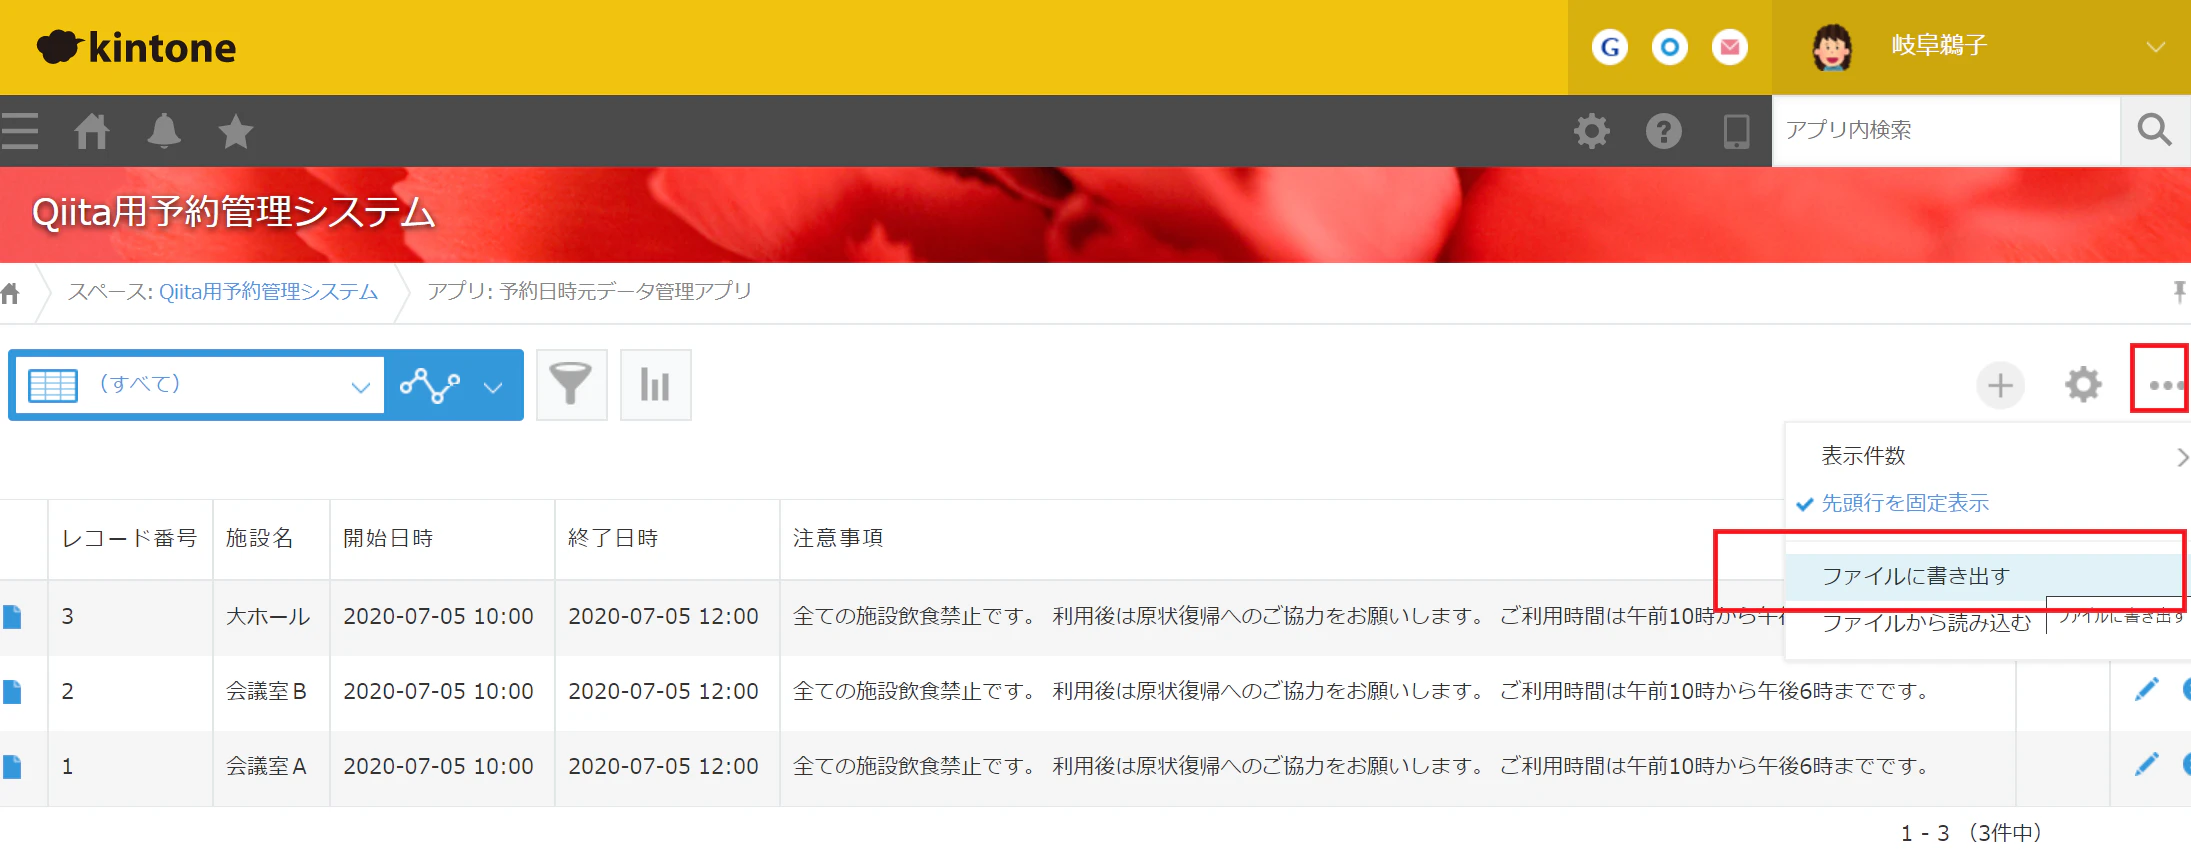2191x861 pixels.
Task: Open the blue circle shortcut icon
Action: (x=1669, y=47)
